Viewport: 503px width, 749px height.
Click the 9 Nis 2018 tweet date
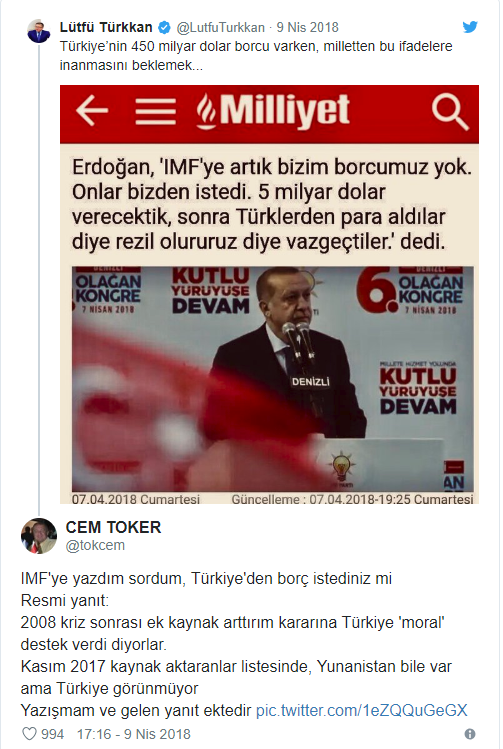[x=308, y=27]
